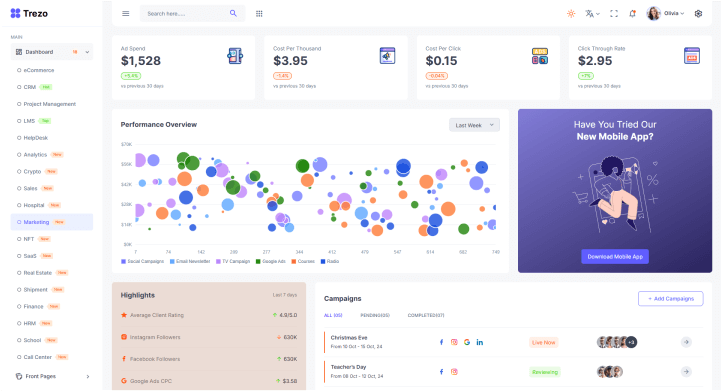Open Christmas Eve campaign arrow

click(686, 342)
